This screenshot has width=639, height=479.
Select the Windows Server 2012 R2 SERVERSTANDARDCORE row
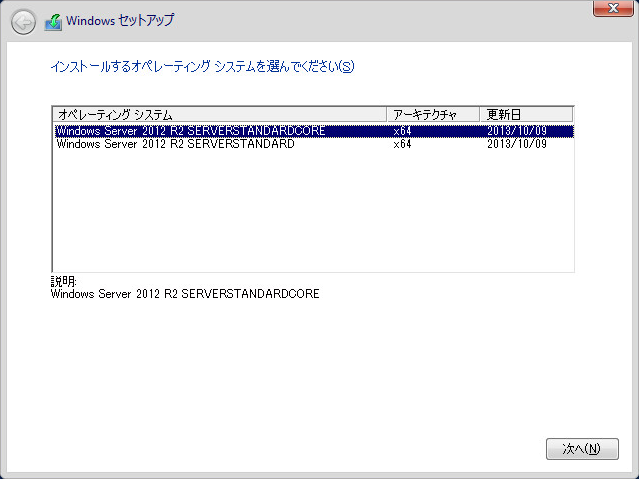[314, 131]
